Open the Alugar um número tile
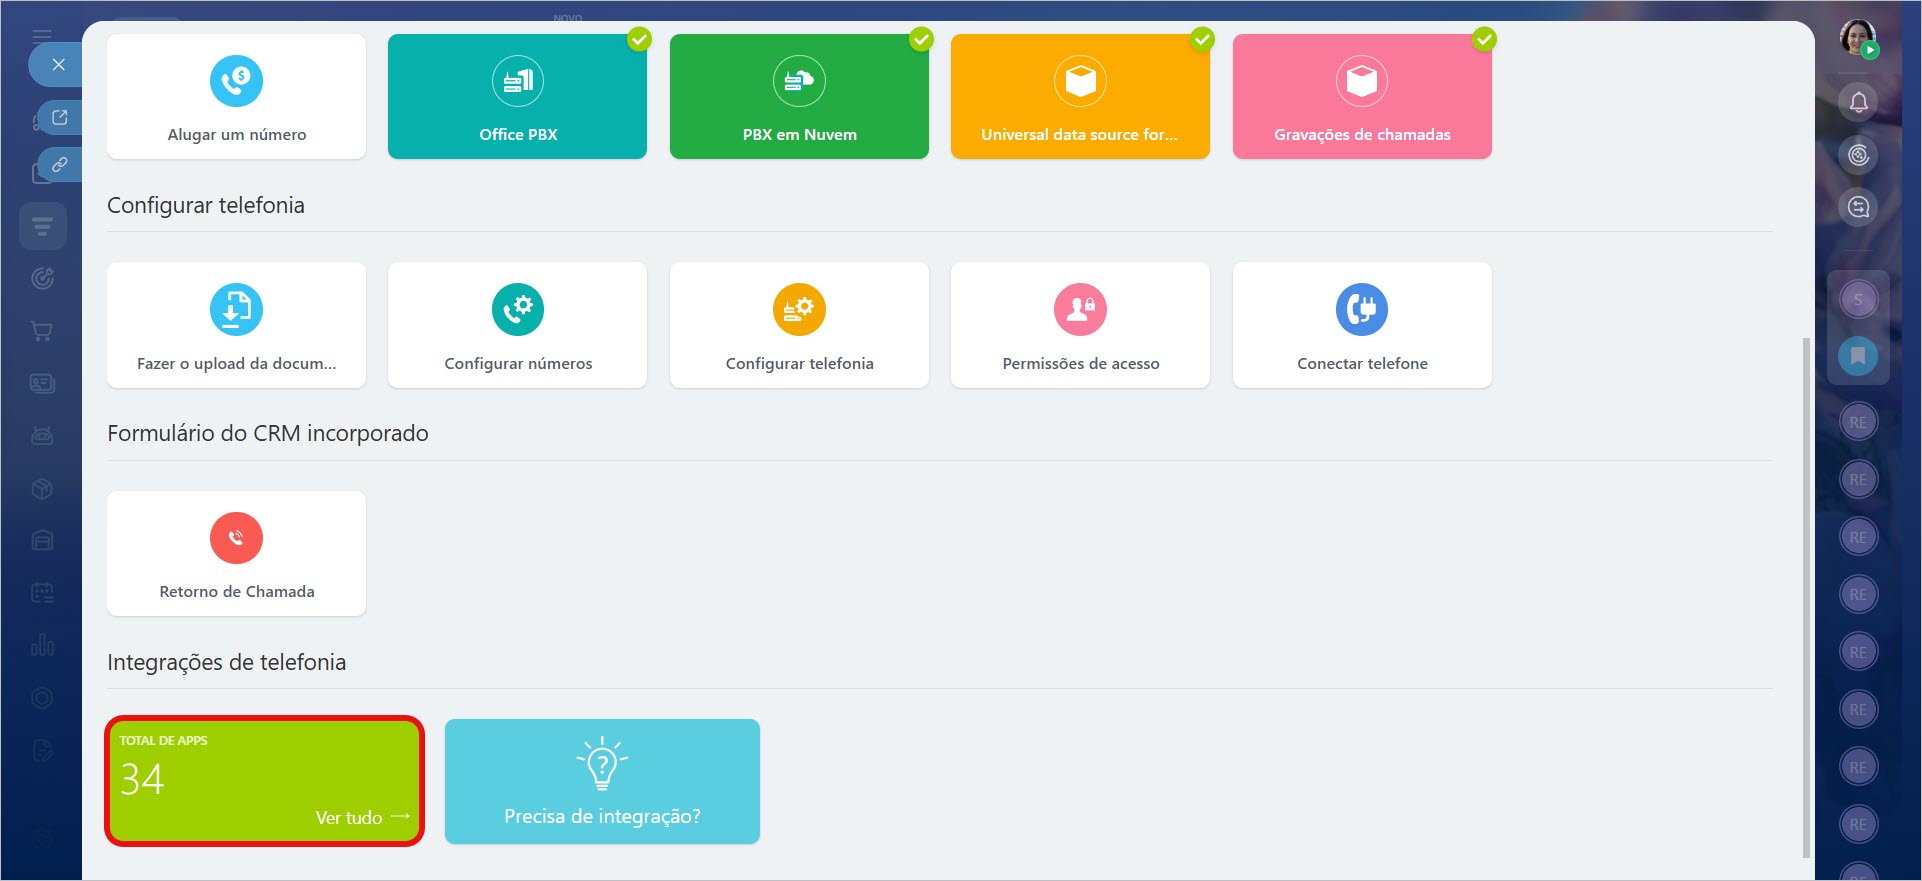Image resolution: width=1922 pixels, height=881 pixels. click(236, 97)
